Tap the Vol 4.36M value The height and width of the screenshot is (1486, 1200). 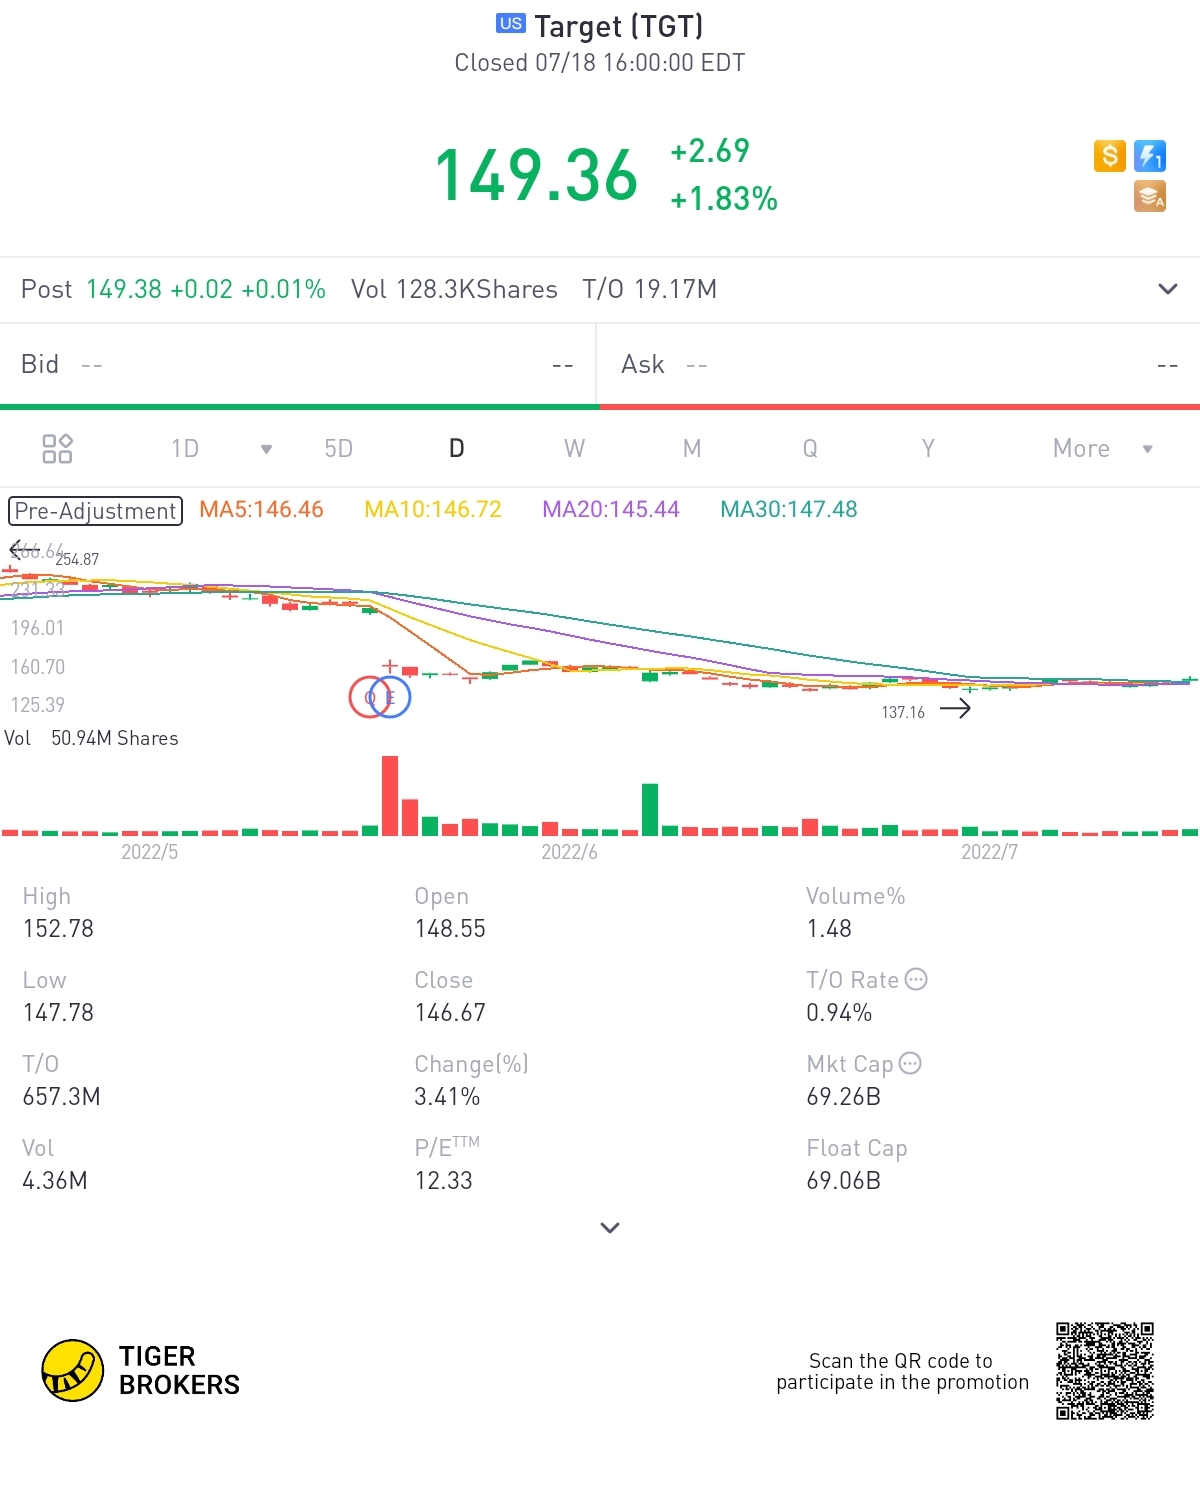[x=55, y=1180]
